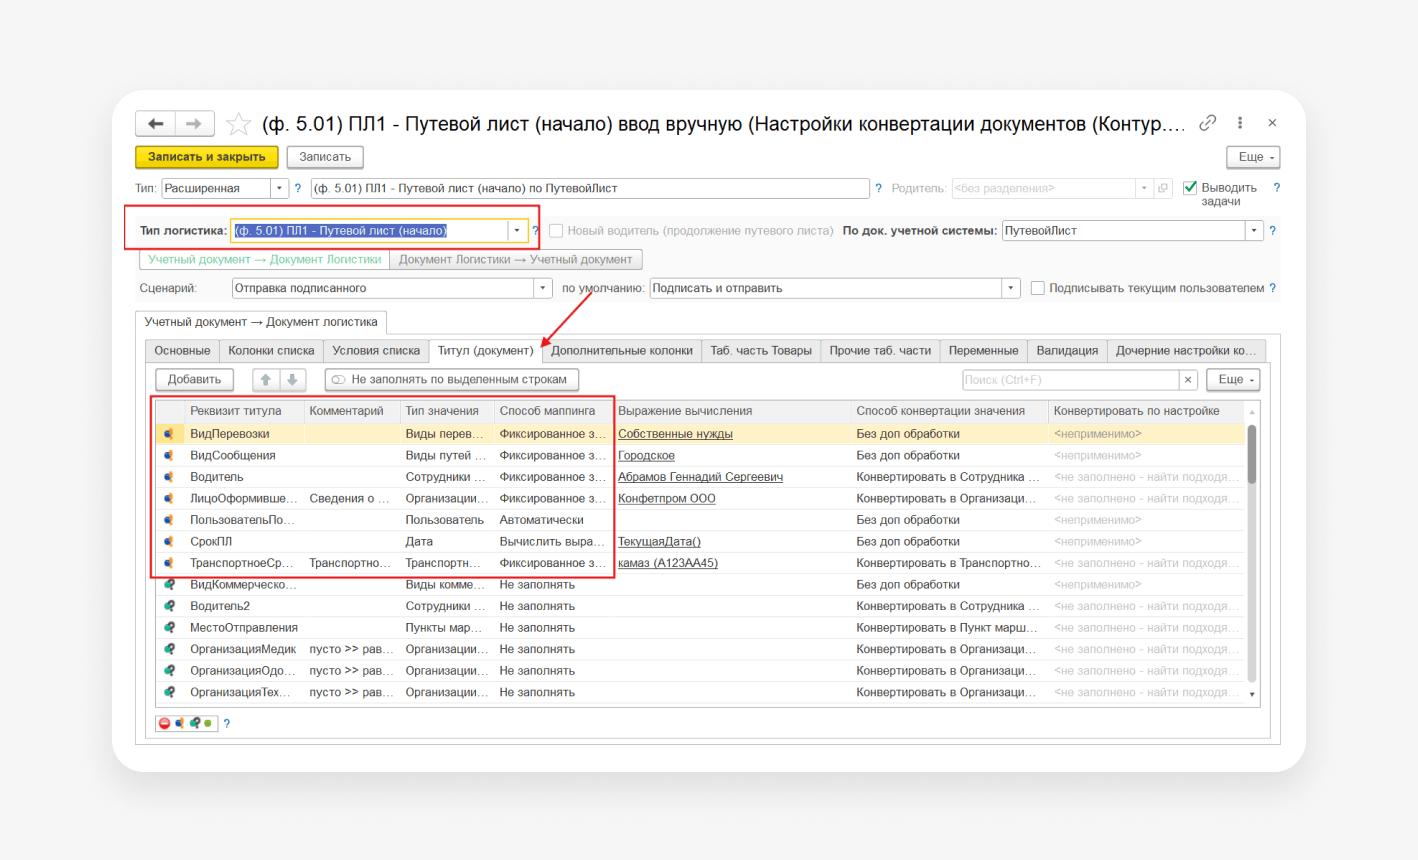This screenshot has height=860, width=1418.
Task: Switch to Таб. часть Товары tab
Action: click(761, 351)
